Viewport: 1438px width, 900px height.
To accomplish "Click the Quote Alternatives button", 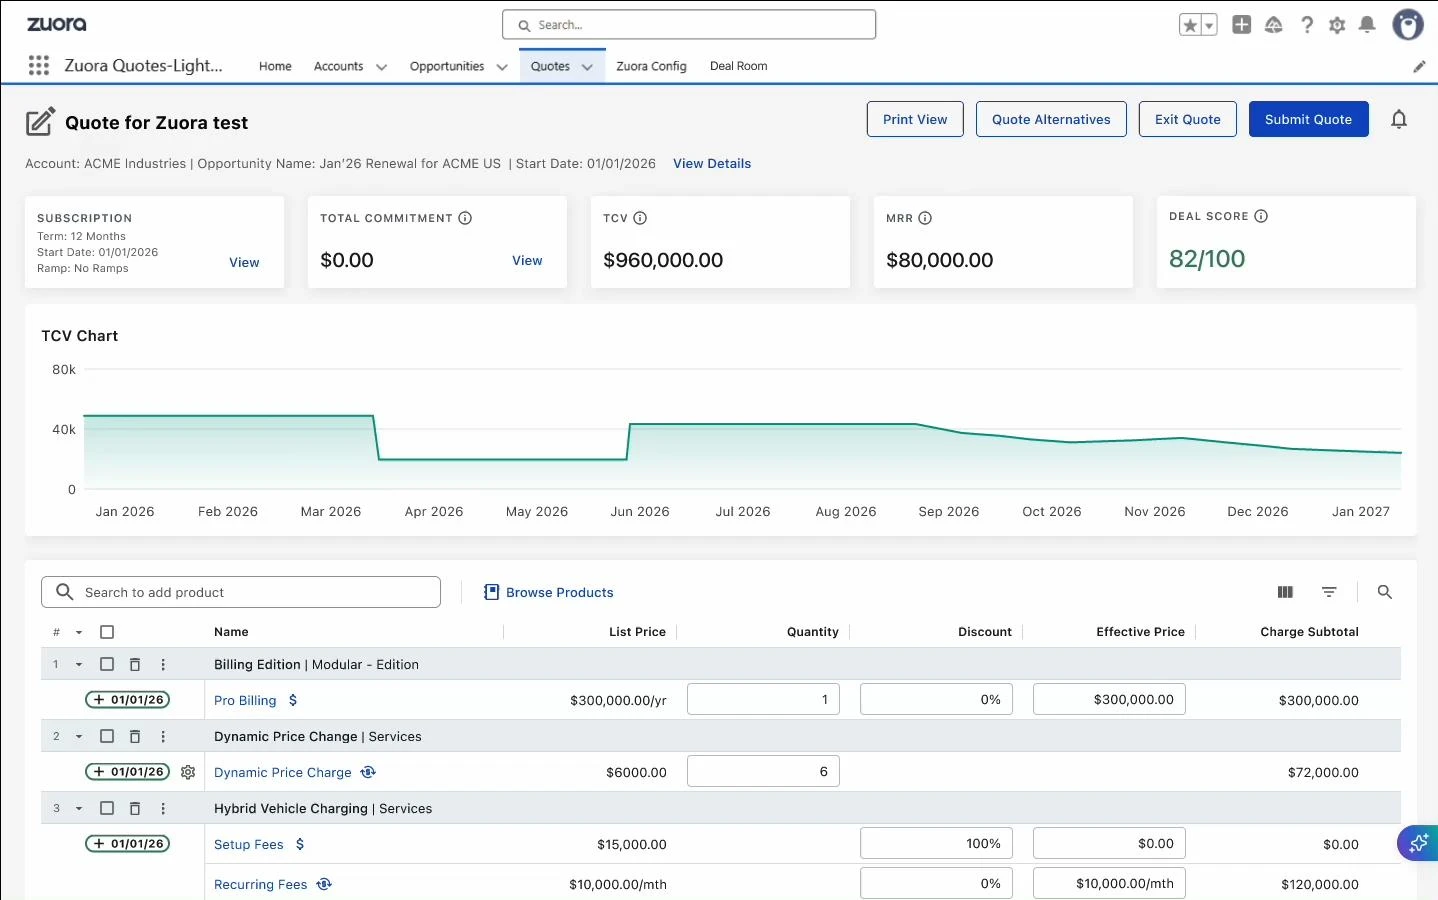I will point(1051,119).
